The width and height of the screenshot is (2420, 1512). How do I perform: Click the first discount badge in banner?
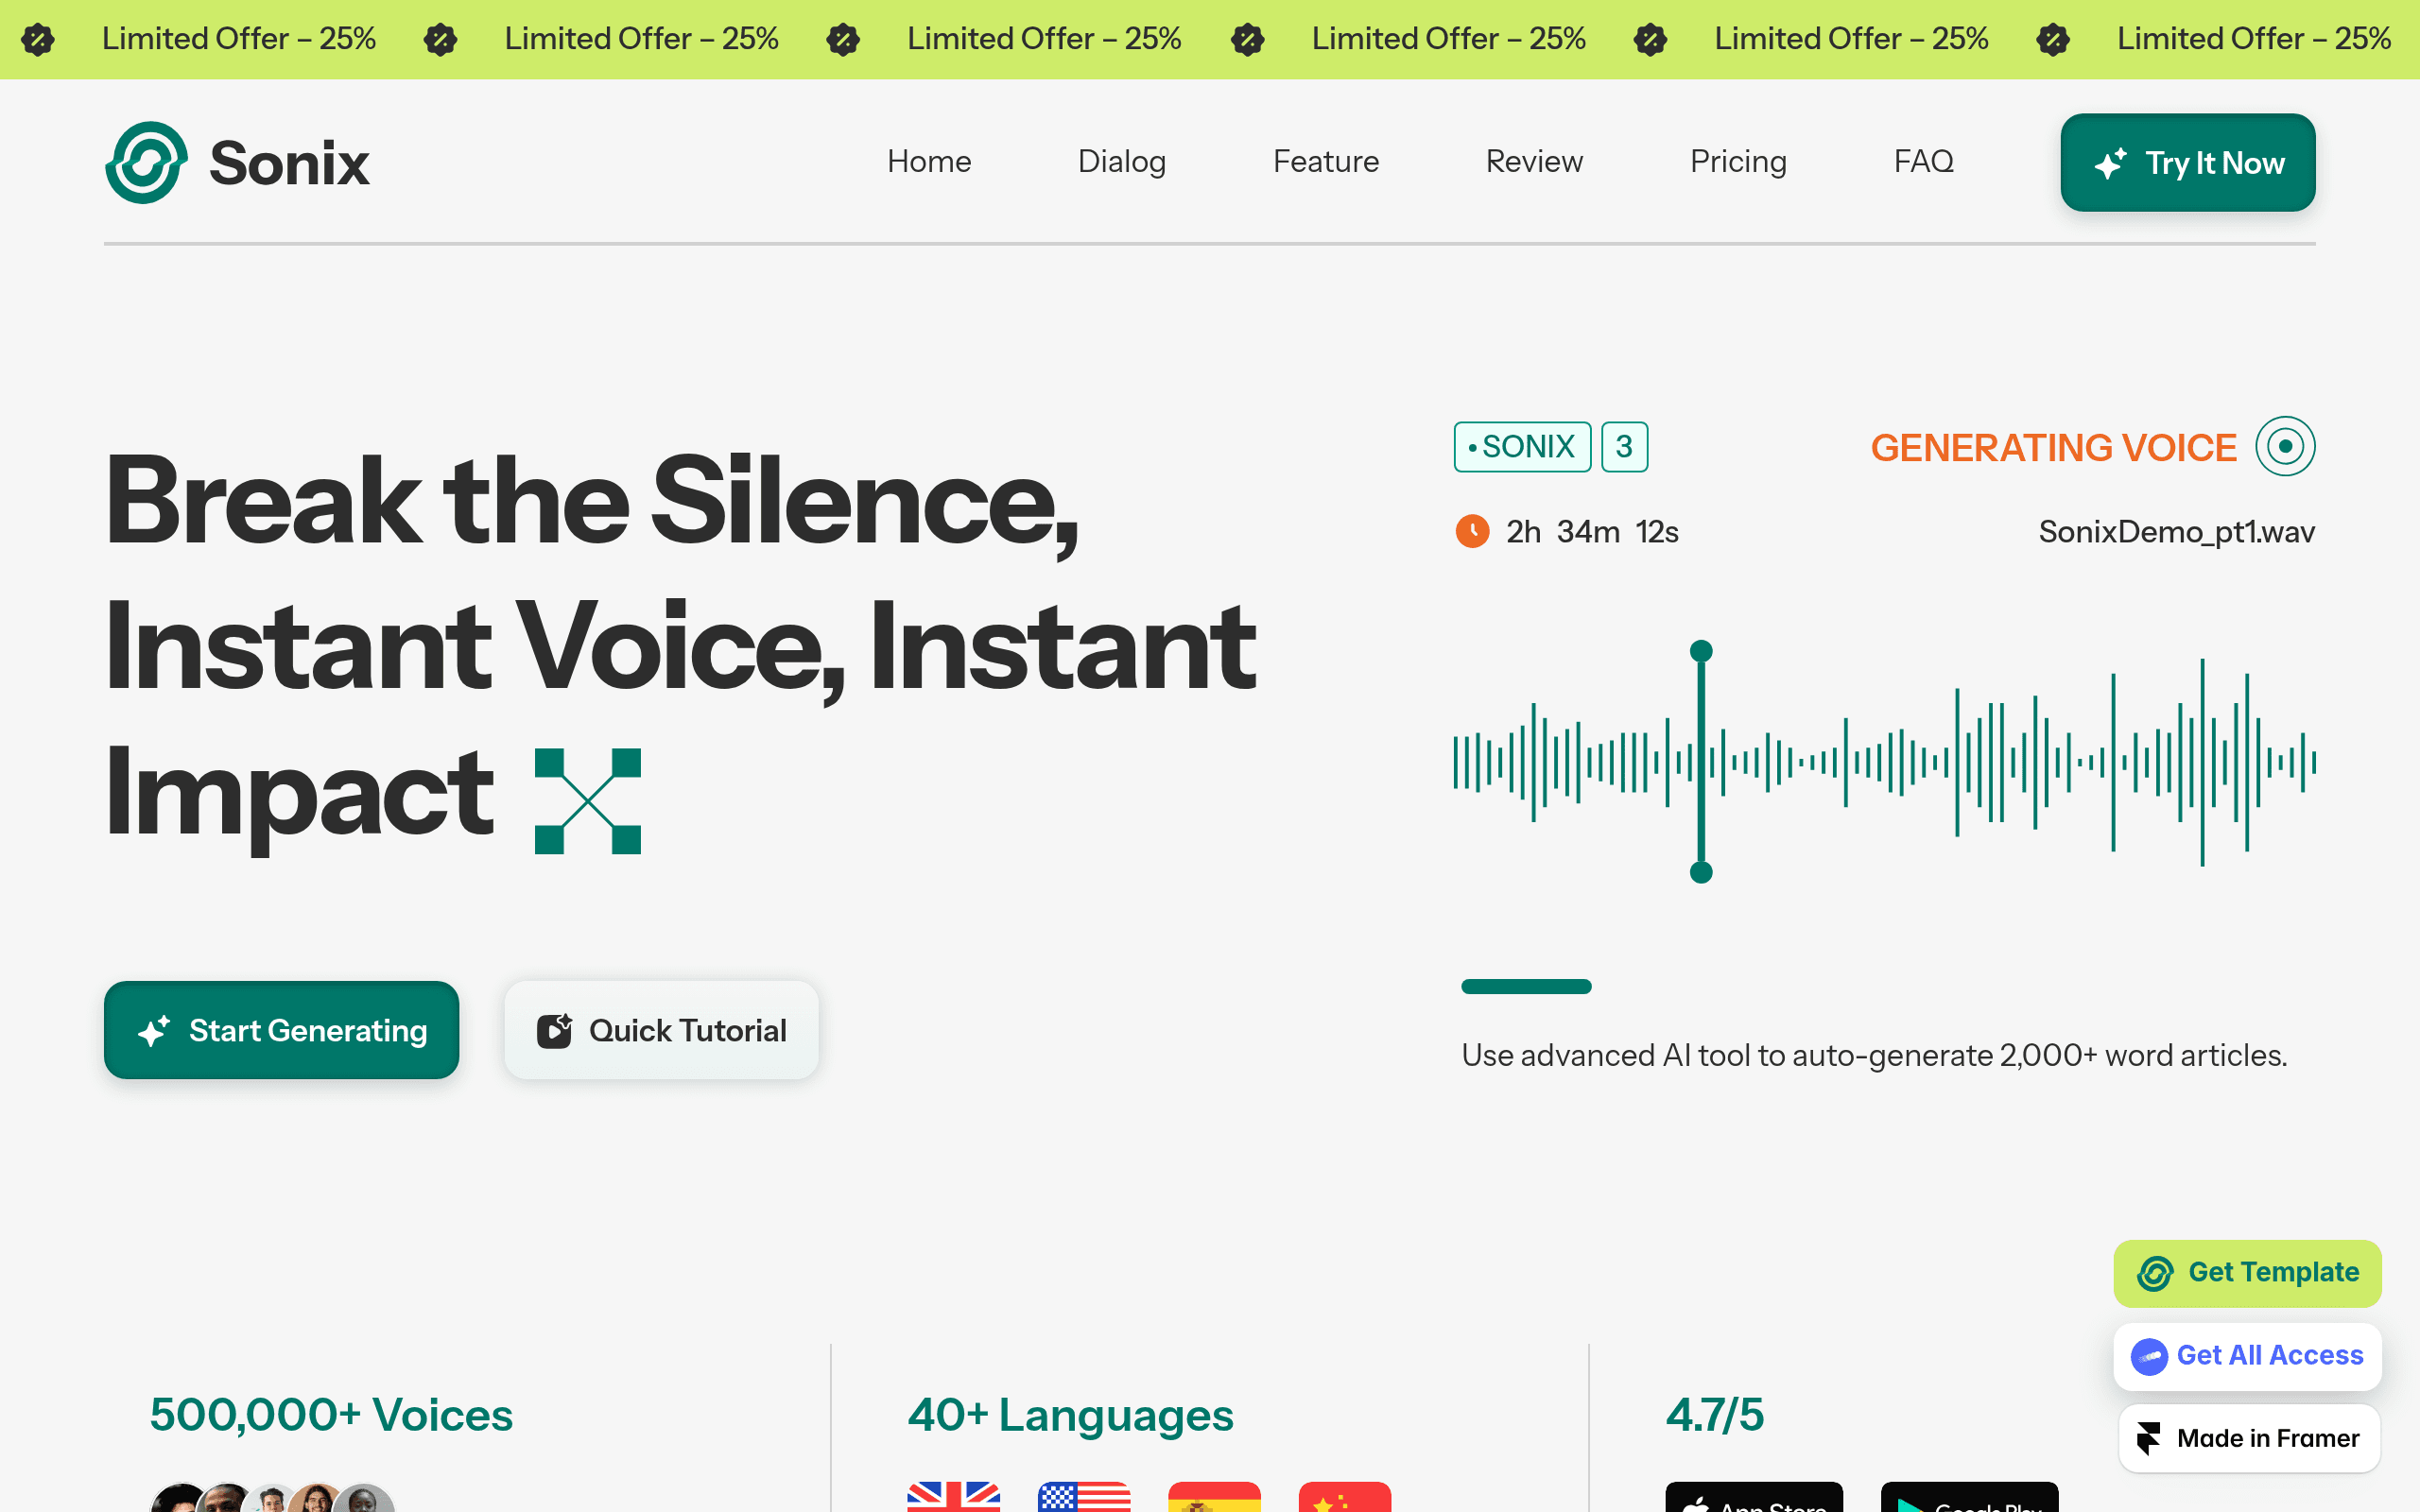point(38,40)
